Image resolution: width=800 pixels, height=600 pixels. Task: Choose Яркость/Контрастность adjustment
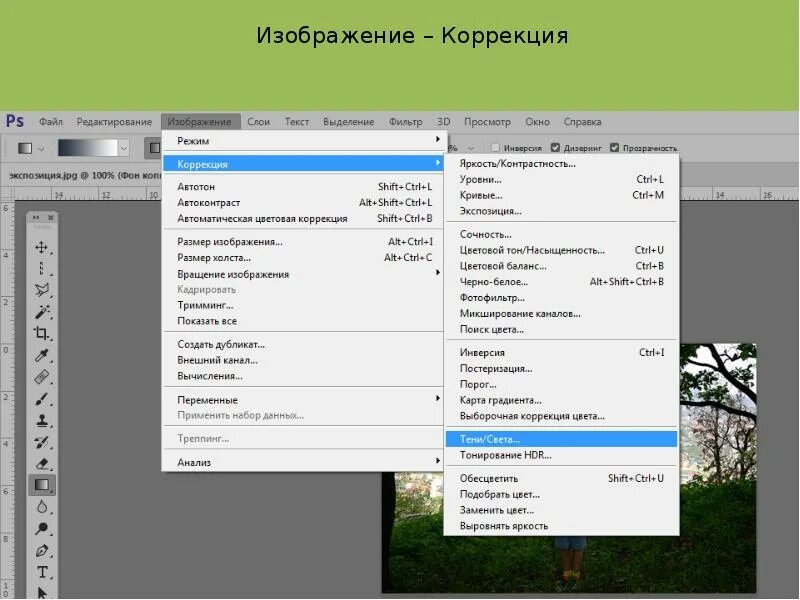click(561, 164)
